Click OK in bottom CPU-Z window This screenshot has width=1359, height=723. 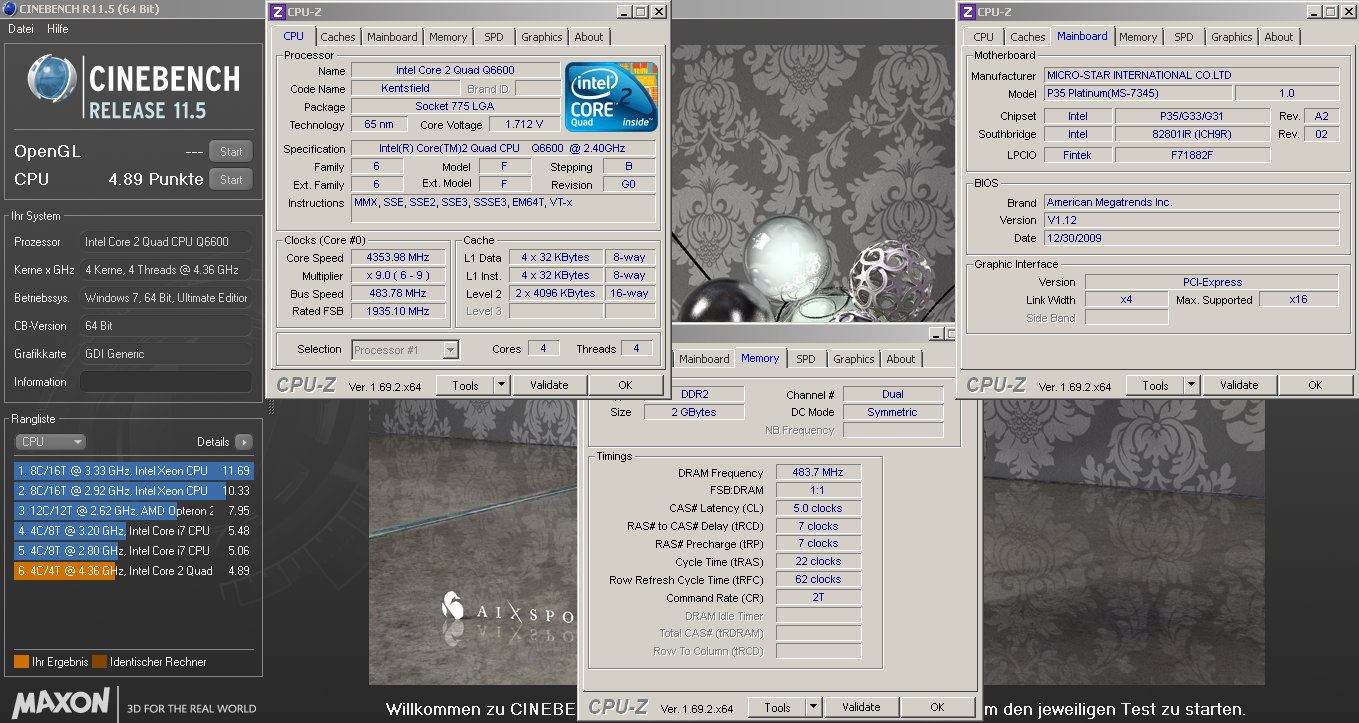(x=937, y=707)
